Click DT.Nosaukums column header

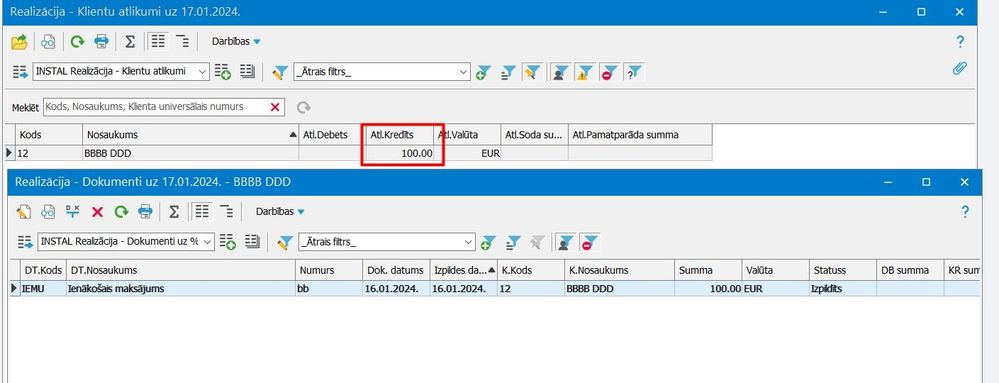180,270
